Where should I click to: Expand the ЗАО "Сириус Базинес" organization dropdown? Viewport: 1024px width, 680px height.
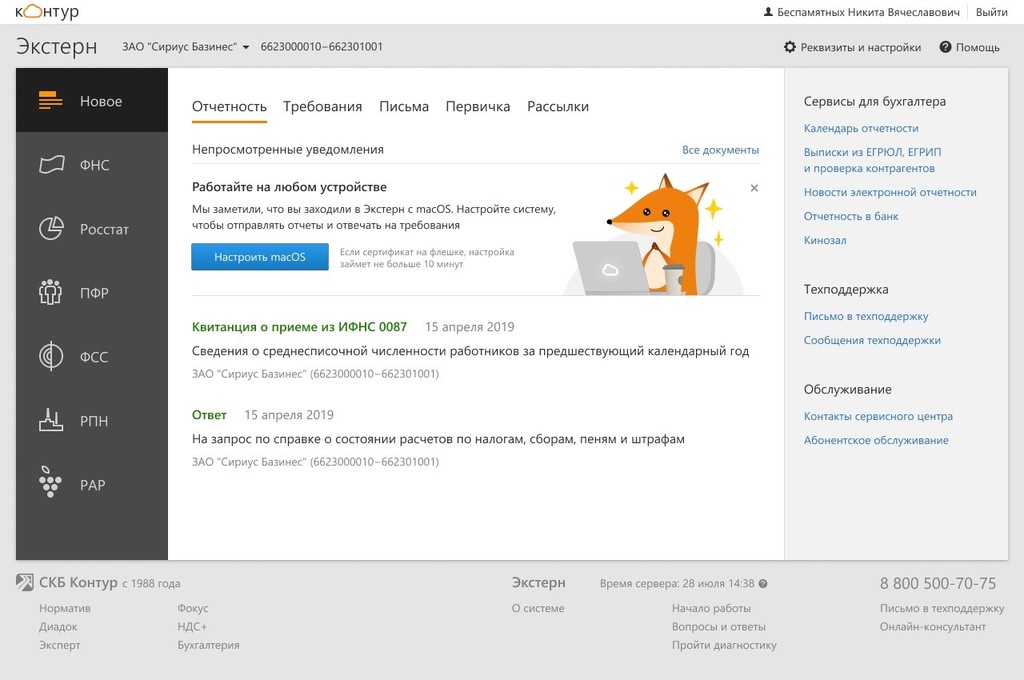pyautogui.click(x=185, y=47)
